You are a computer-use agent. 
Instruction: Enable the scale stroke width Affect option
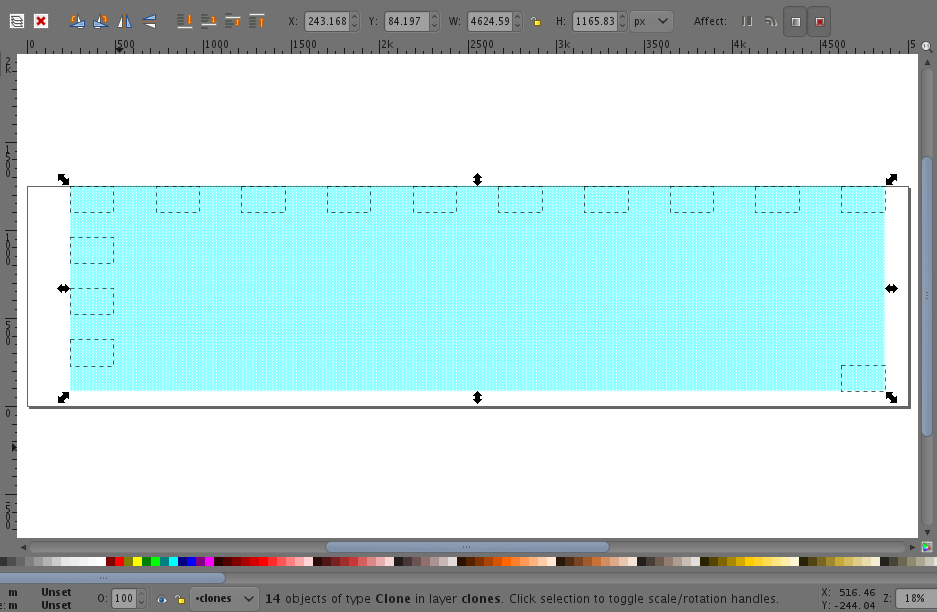pos(747,21)
